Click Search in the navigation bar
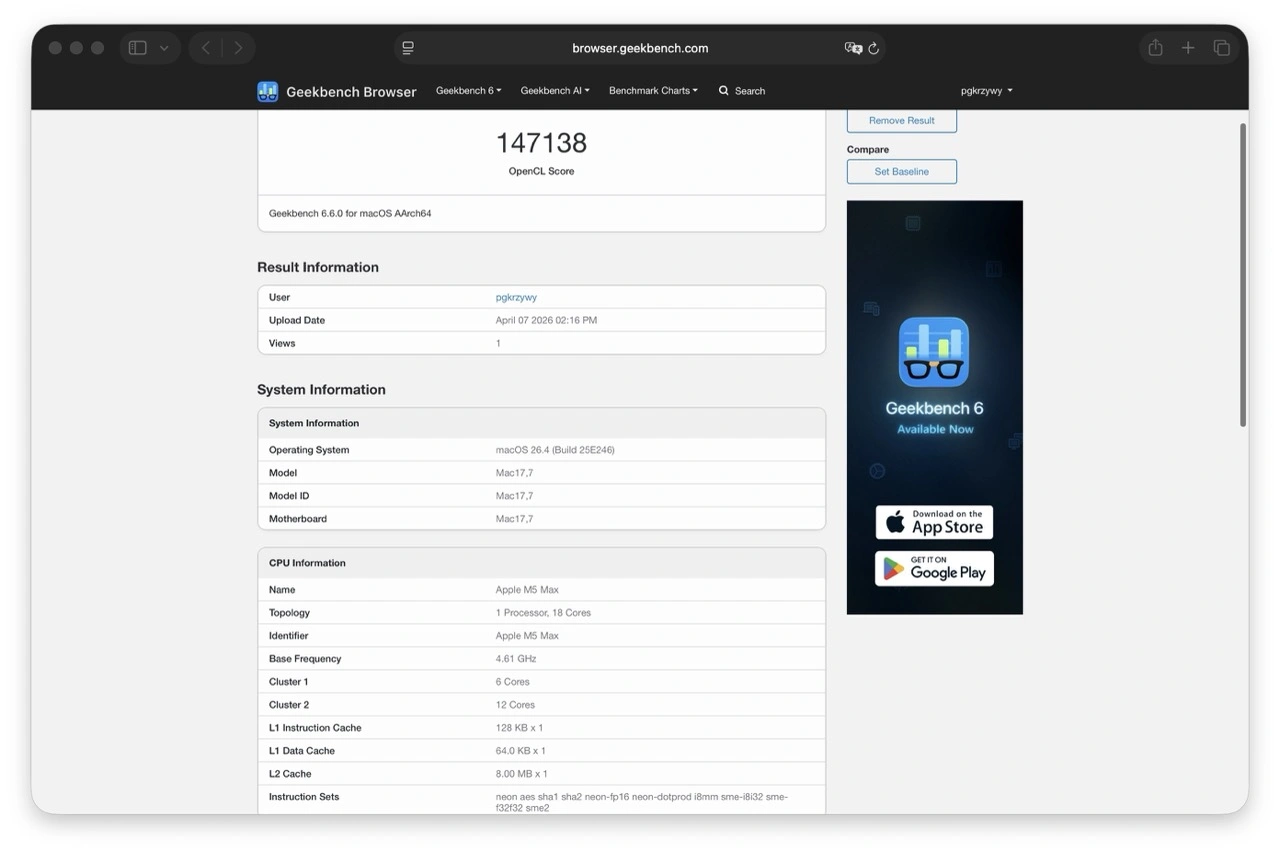 click(742, 91)
